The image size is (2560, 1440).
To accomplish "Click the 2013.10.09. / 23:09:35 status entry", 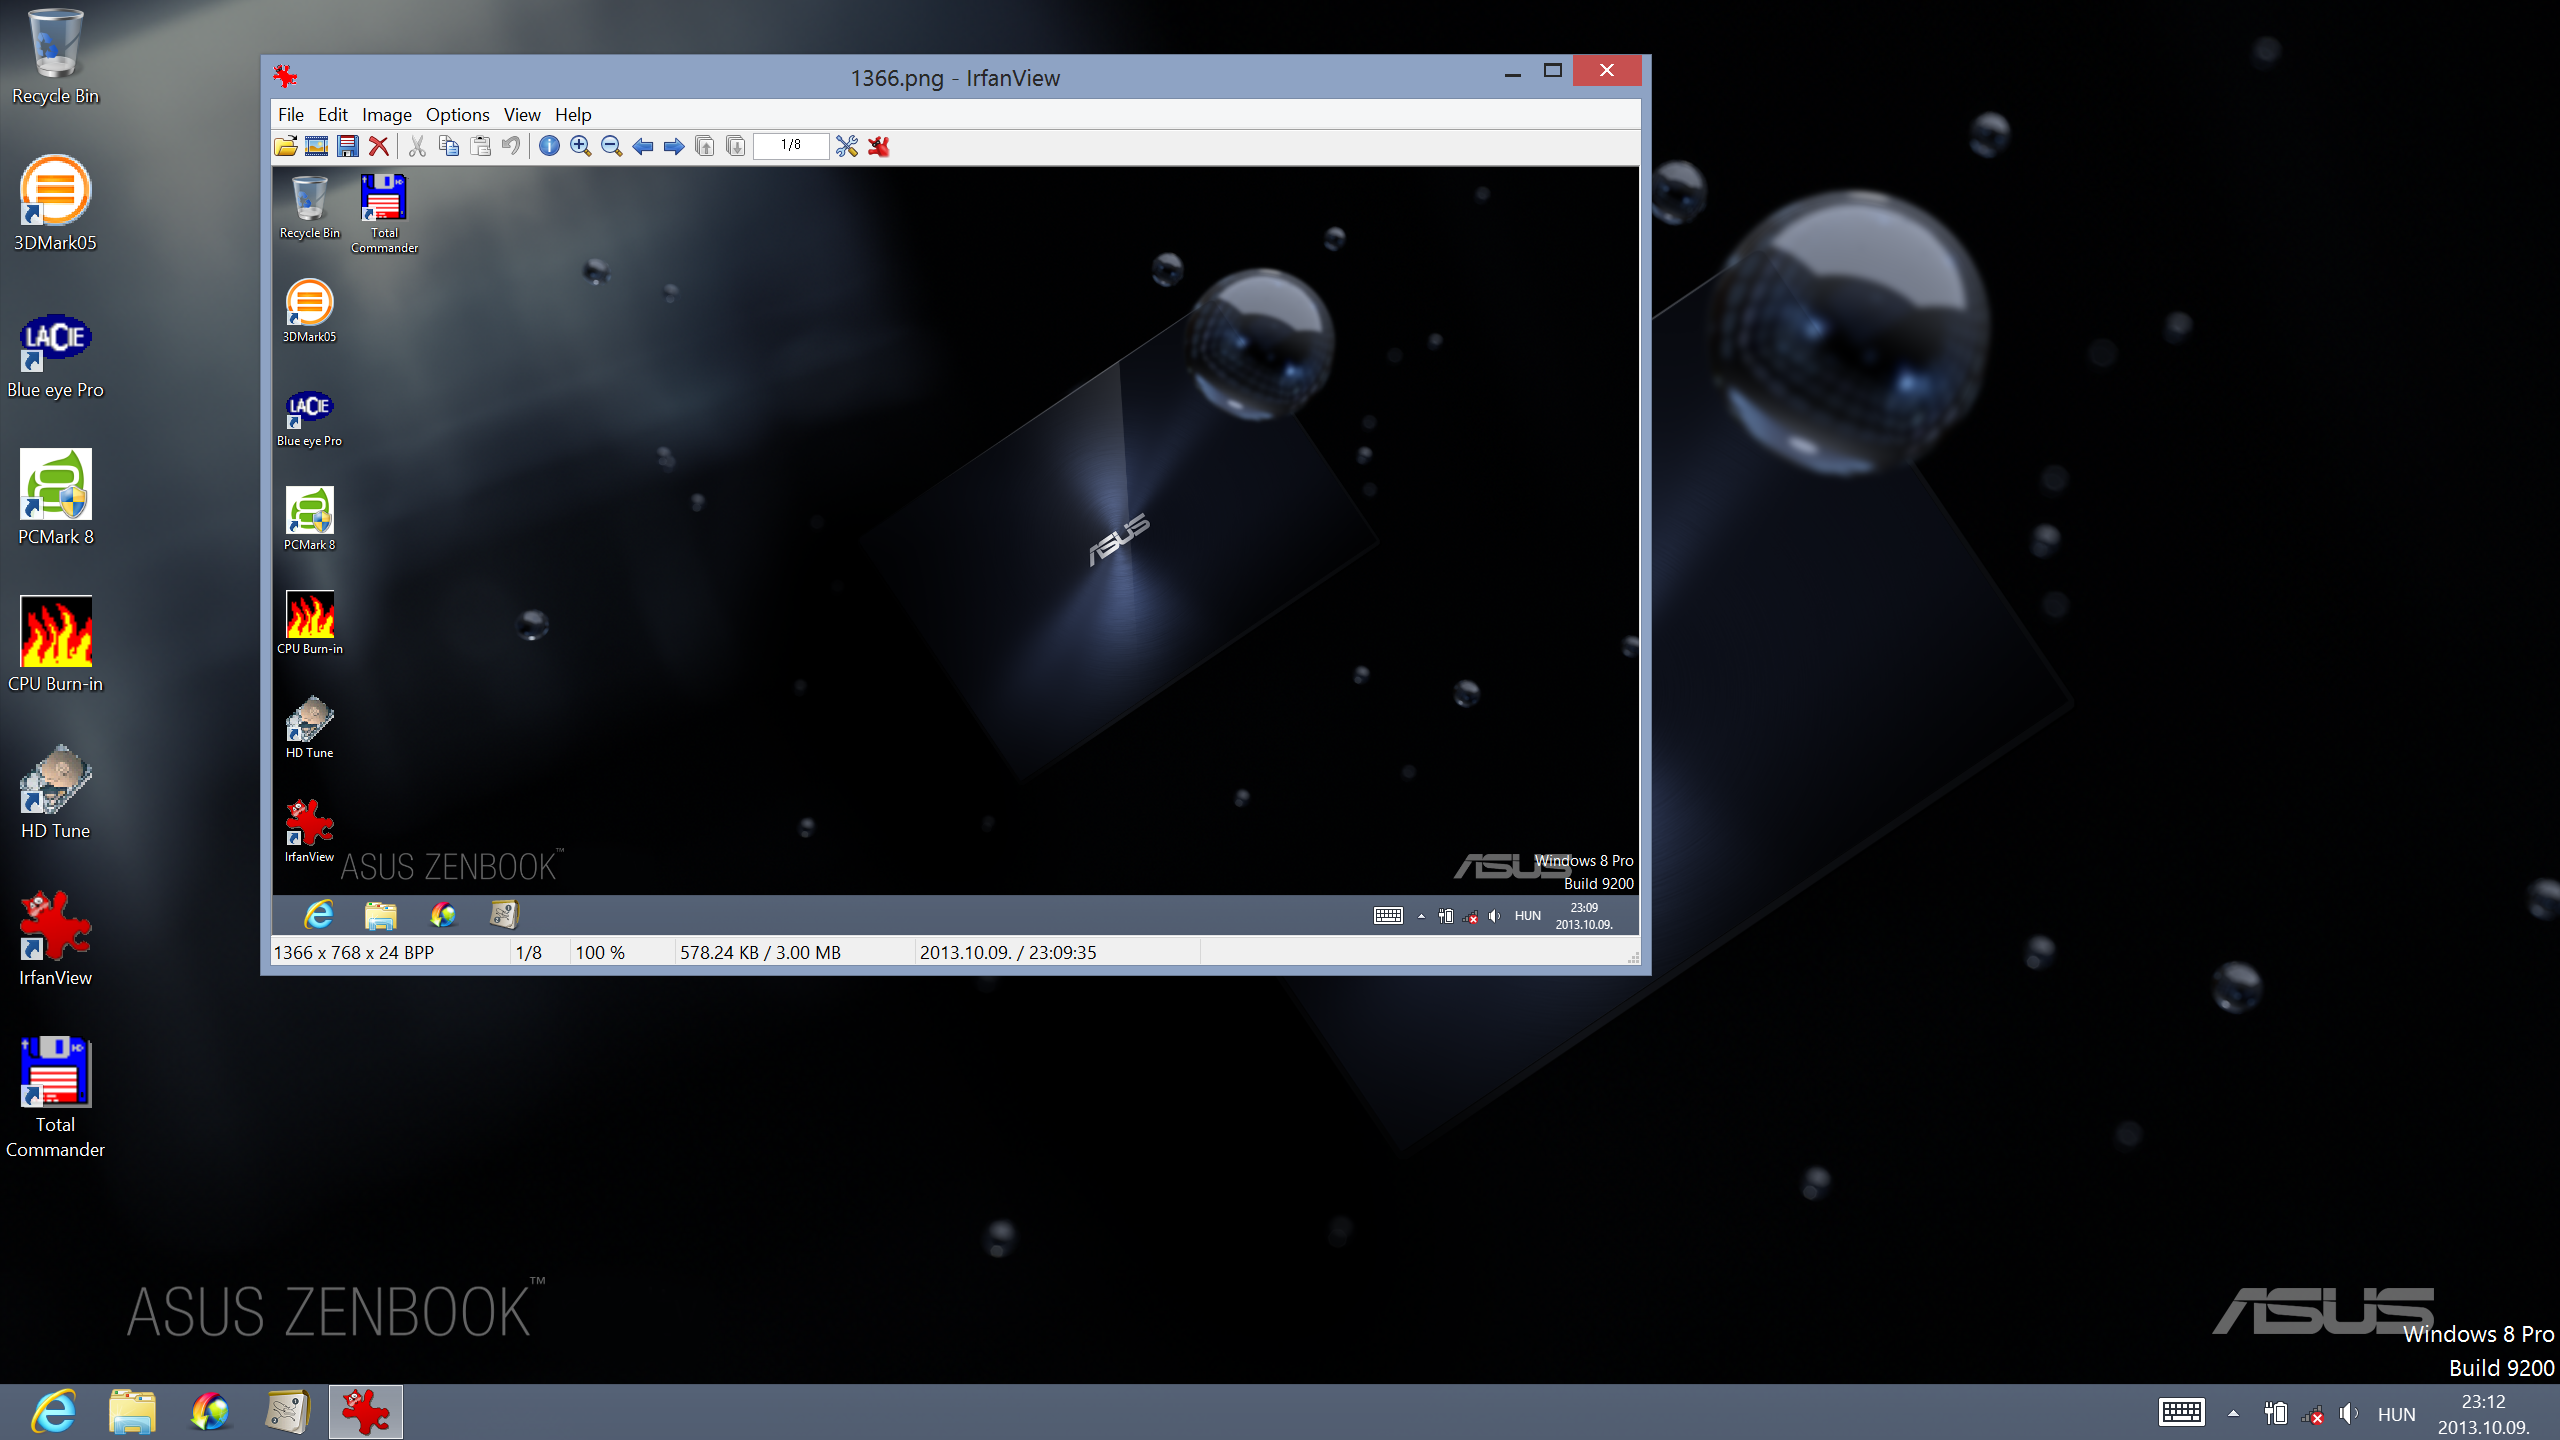I will tap(1008, 953).
